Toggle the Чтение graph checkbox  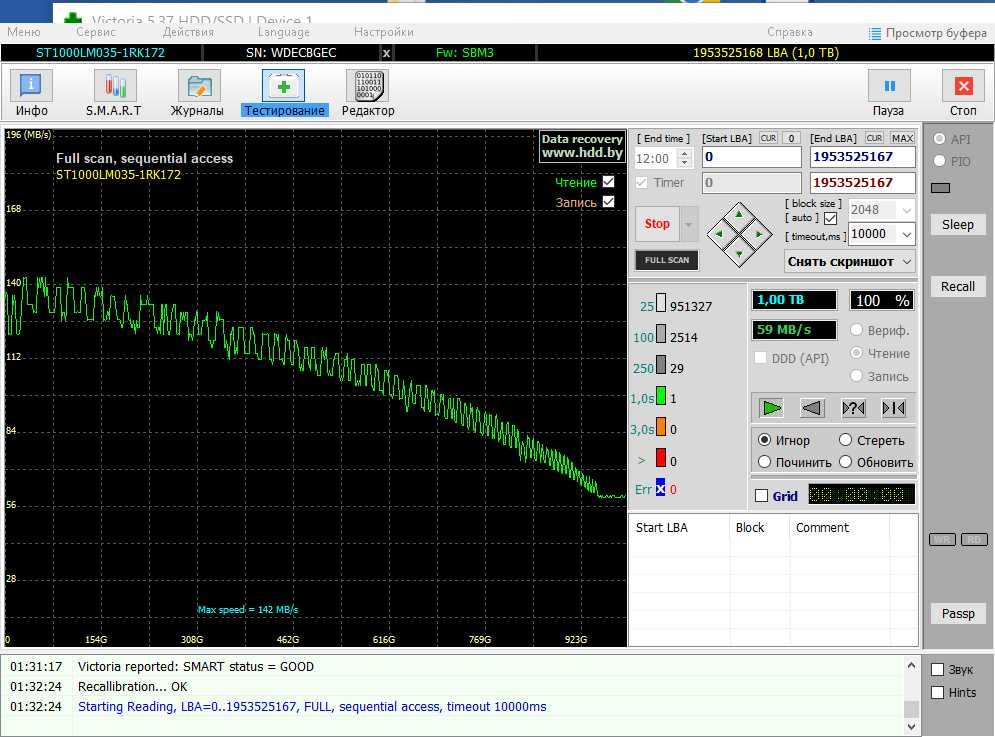[x=609, y=182]
